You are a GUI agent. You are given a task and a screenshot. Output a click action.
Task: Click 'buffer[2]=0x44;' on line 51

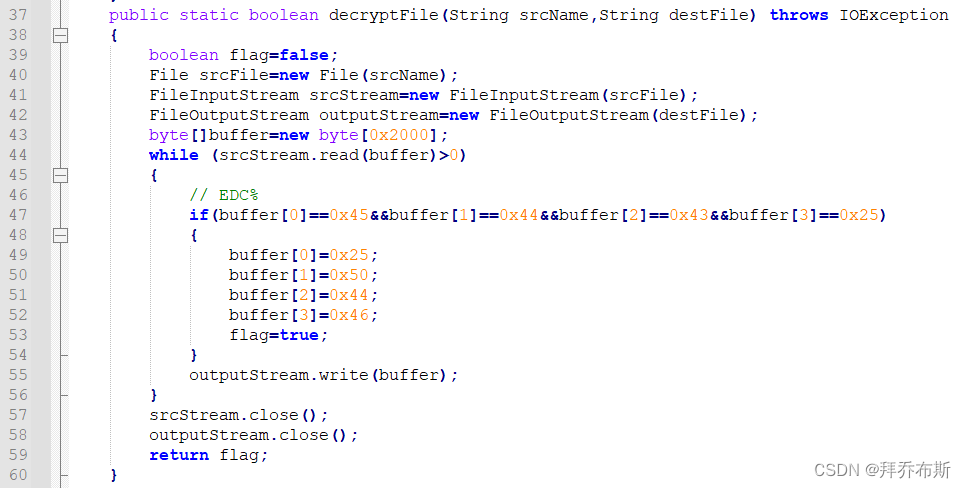coord(303,295)
